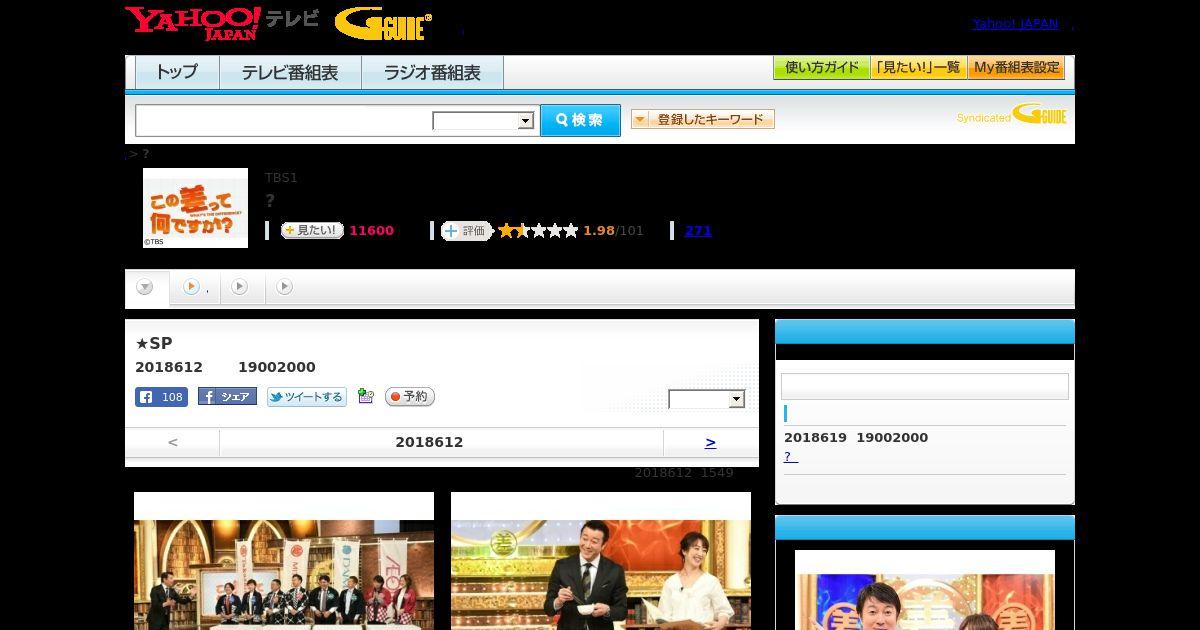Open the Yahoo! JAPAN テレビ logo
Viewport: 1200px width, 630px height.
coord(222,23)
